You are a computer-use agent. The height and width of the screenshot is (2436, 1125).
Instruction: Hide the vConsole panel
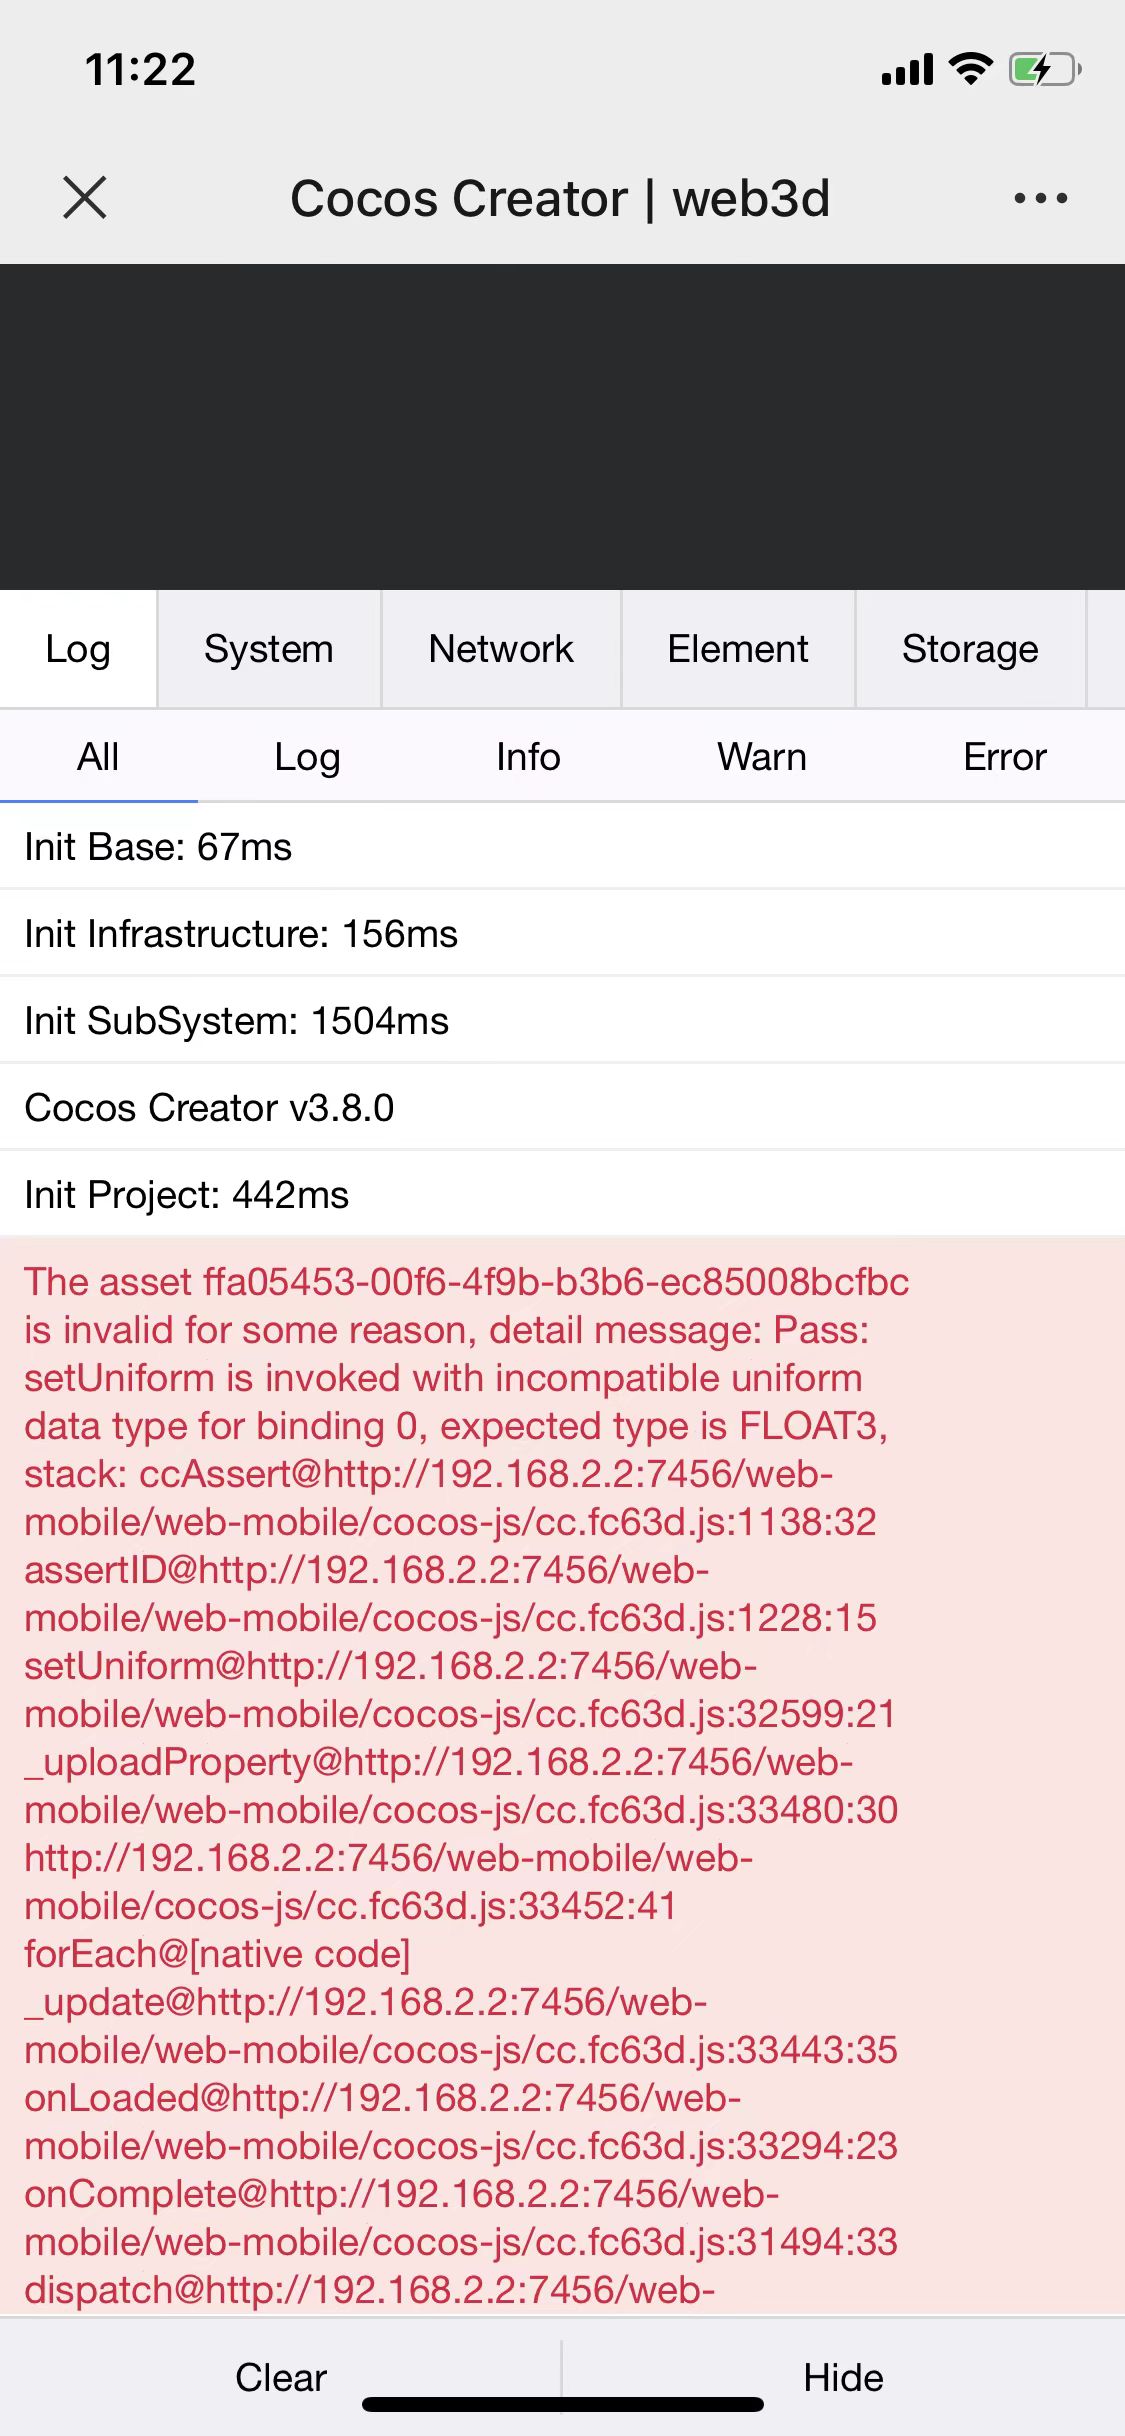pyautogui.click(x=843, y=2378)
